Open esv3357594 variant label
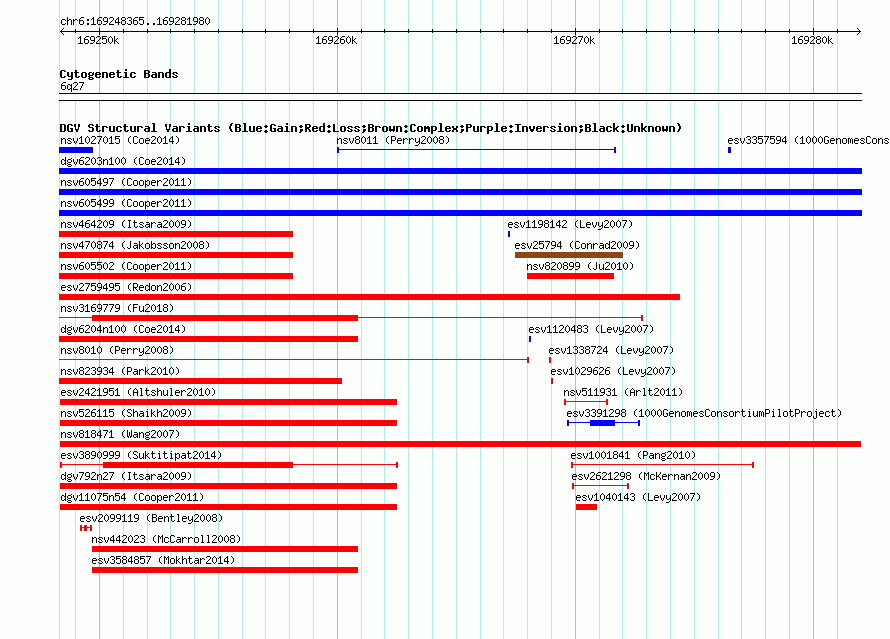Image resolution: width=890 pixels, height=639 pixels. [808, 140]
